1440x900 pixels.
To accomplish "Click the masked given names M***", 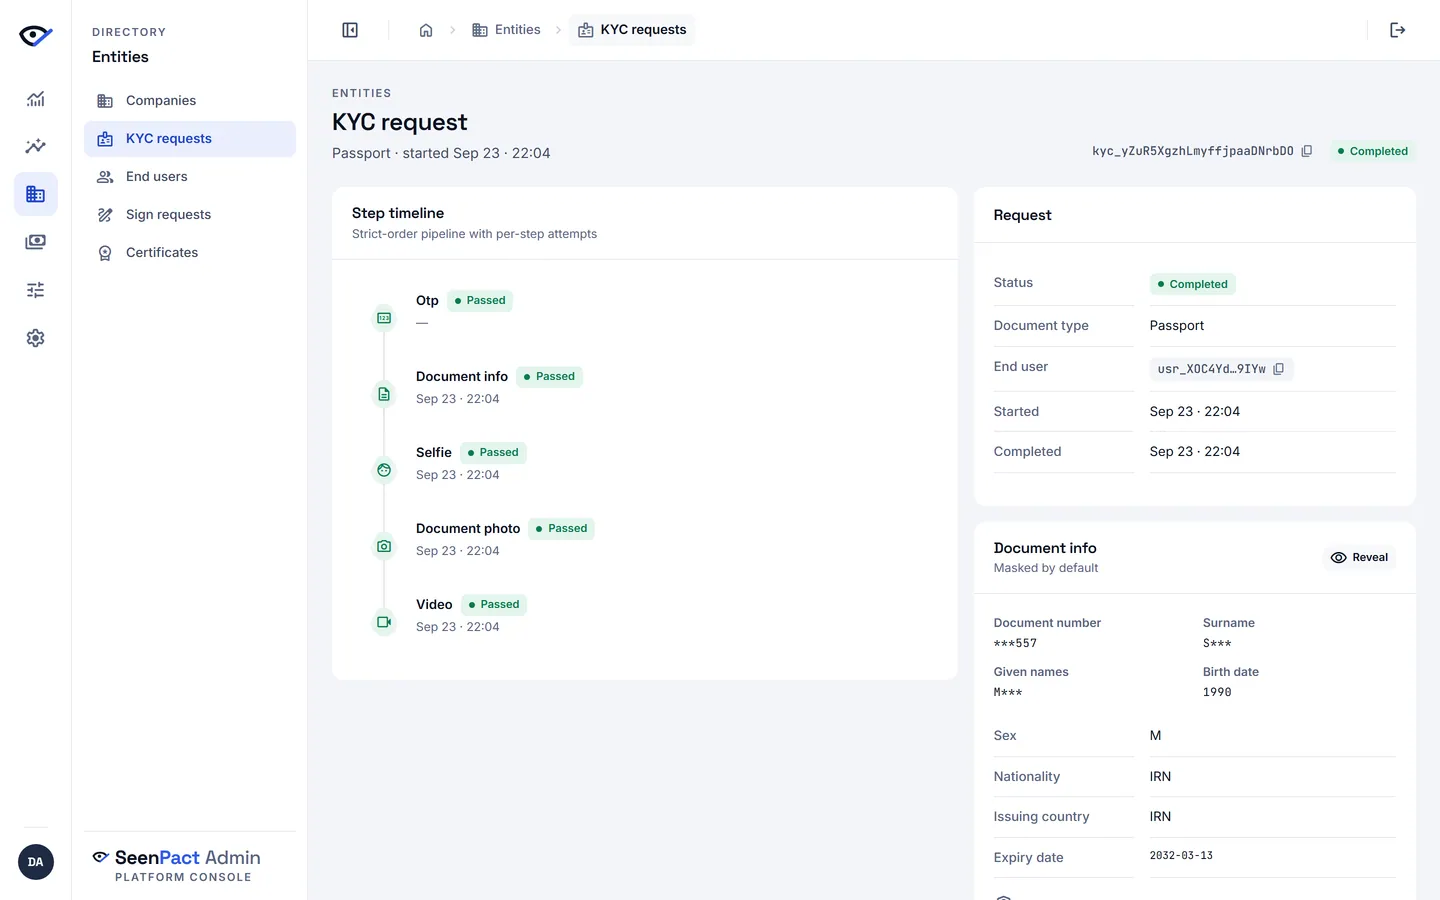I will (1008, 692).
